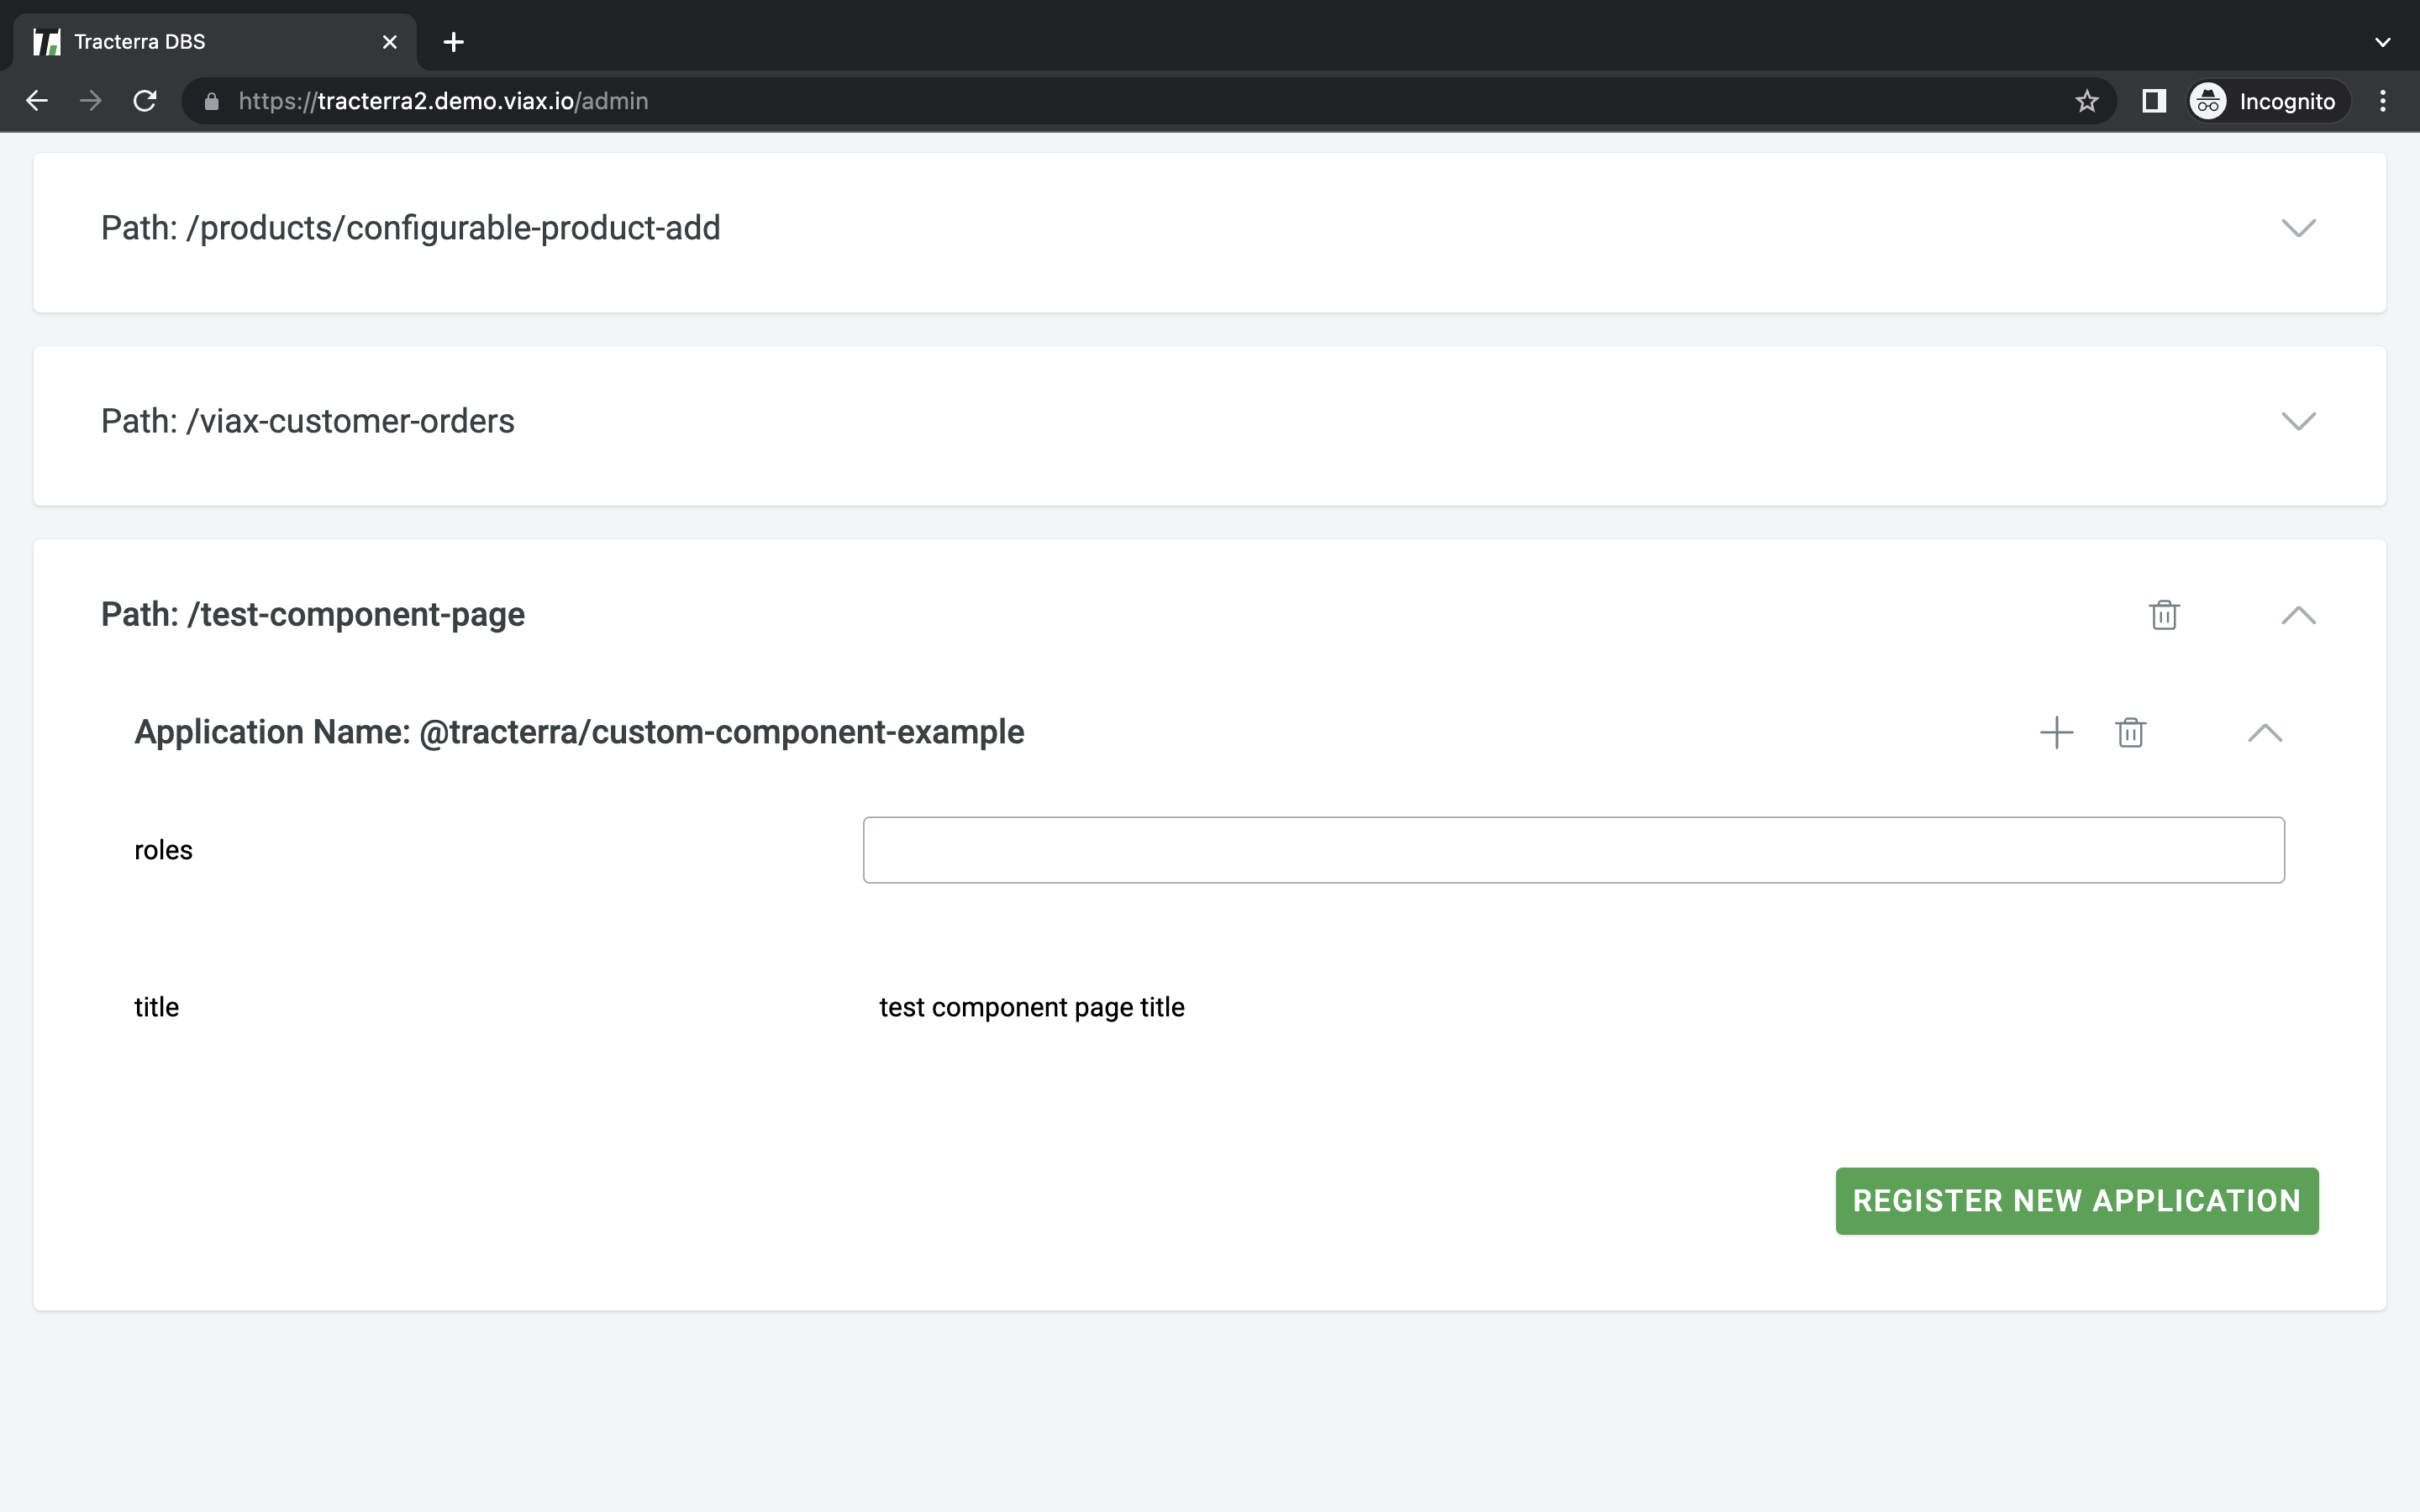Image resolution: width=2420 pixels, height=1512 pixels.
Task: View site information via the lock icon
Action: [211, 101]
